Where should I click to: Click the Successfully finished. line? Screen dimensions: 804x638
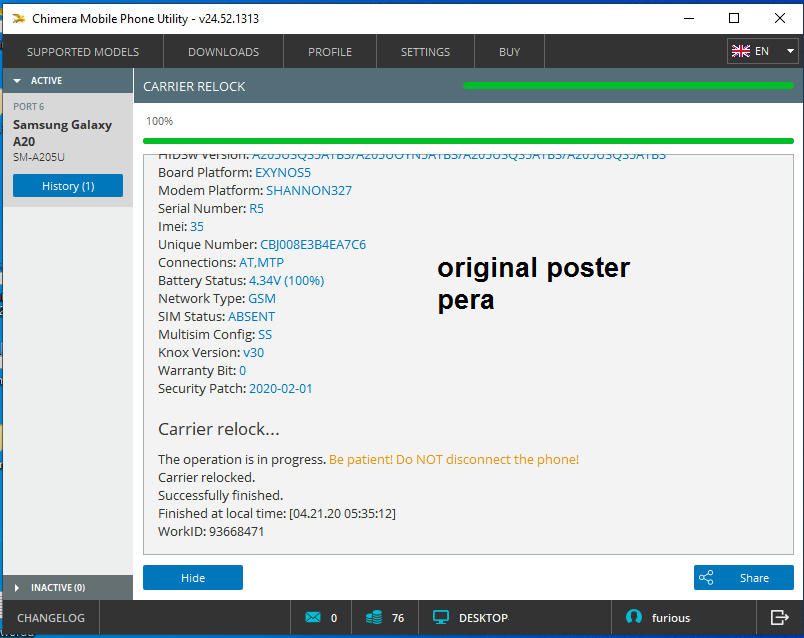(220, 495)
